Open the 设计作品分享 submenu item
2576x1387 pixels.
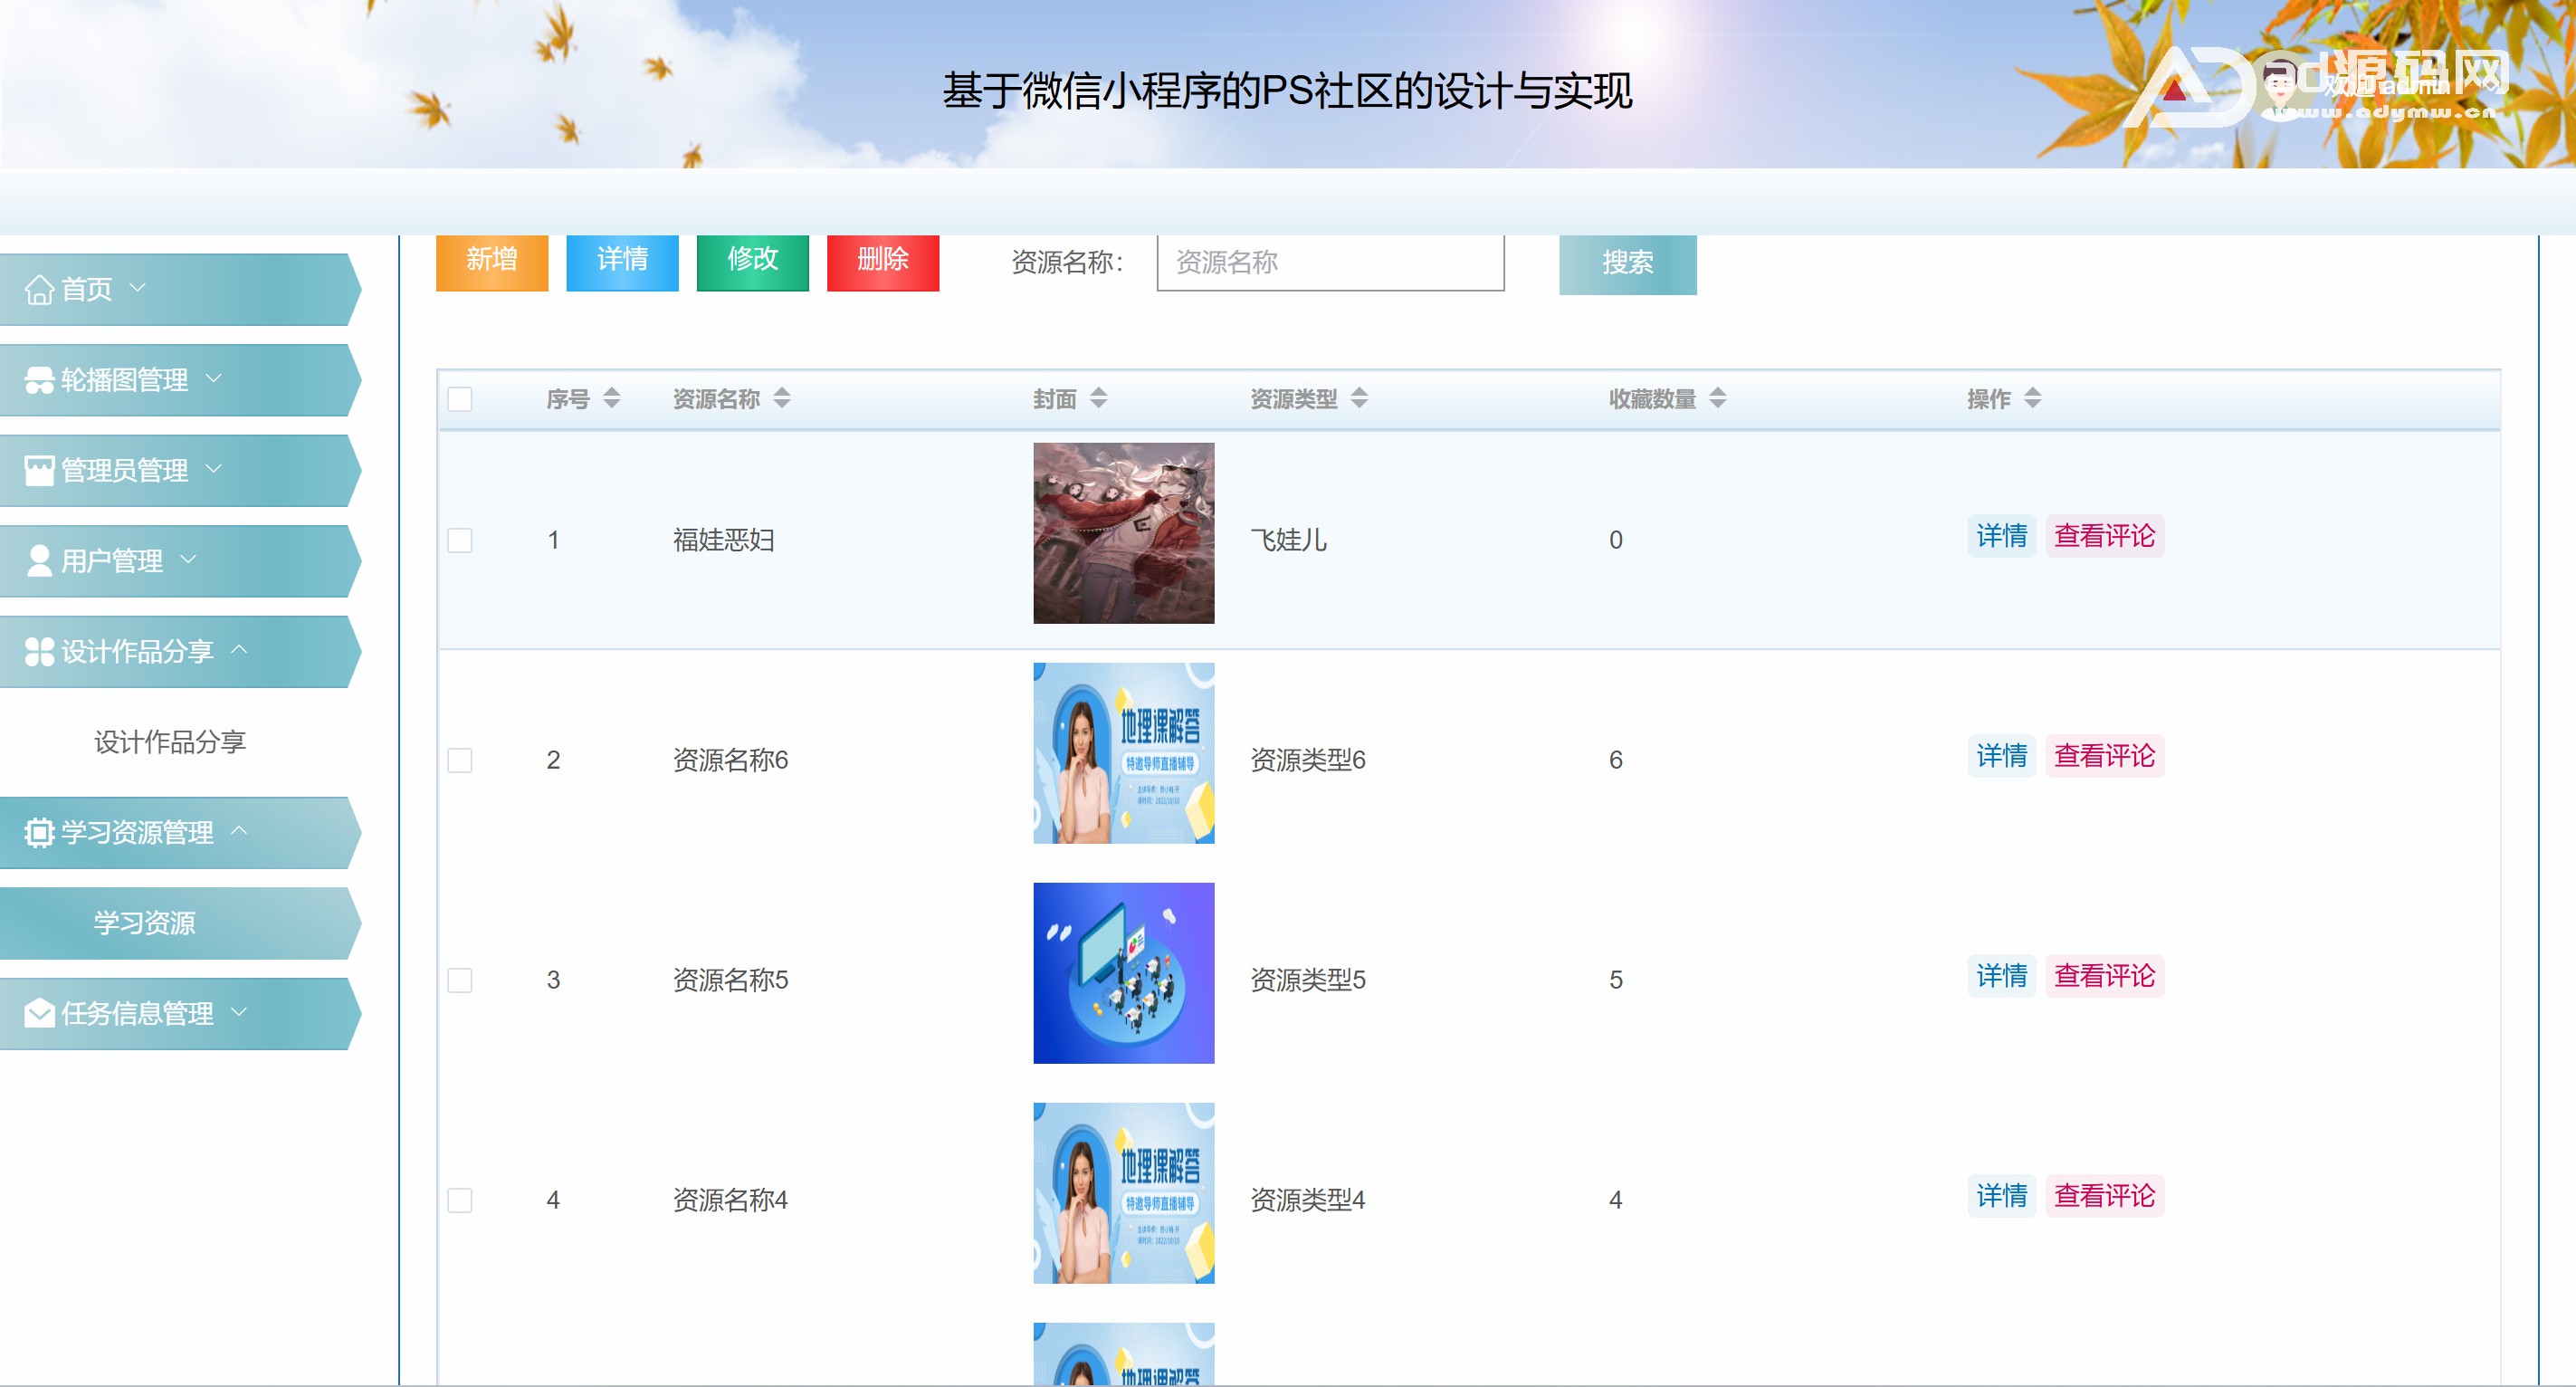[x=170, y=742]
